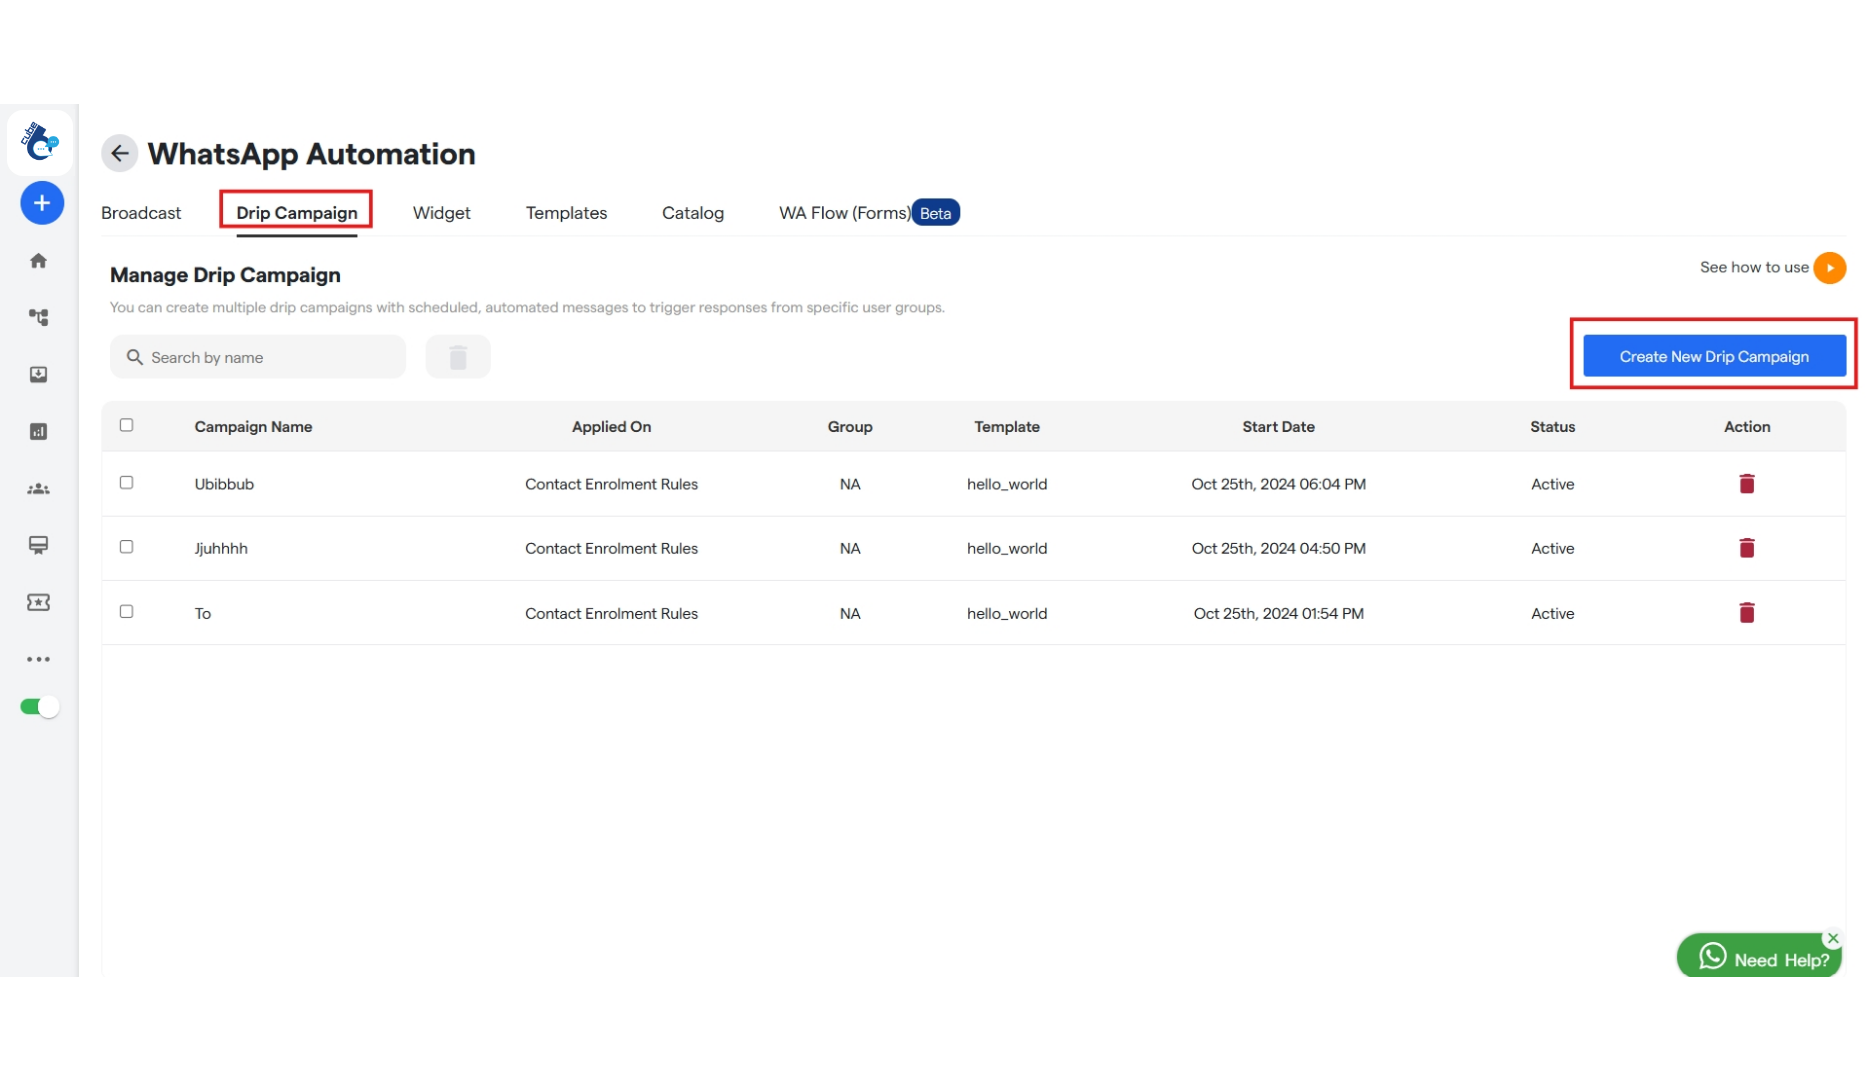Click the grey bulk delete trash button
Viewport: 1866px width, 1080px height.
tap(458, 357)
